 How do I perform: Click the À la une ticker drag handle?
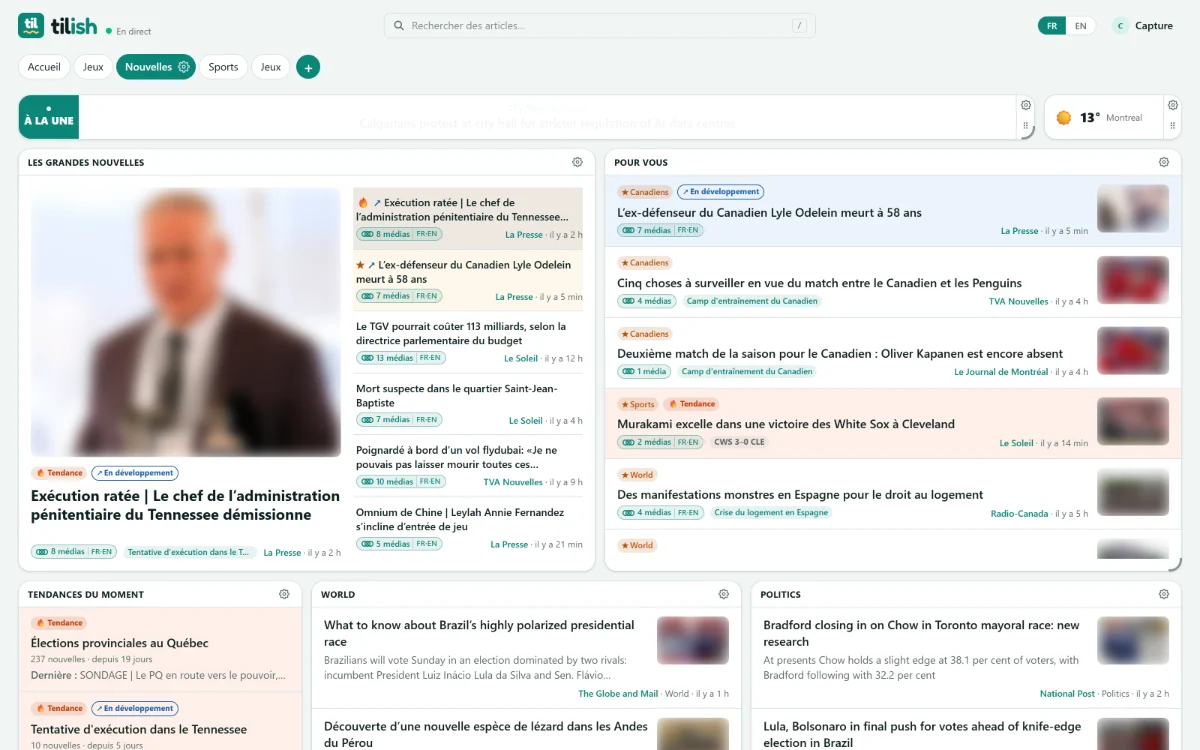1025,127
